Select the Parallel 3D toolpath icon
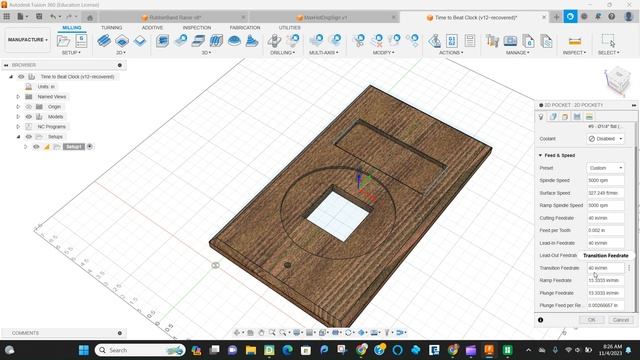Viewport: 640px width, 360px height. (198, 41)
